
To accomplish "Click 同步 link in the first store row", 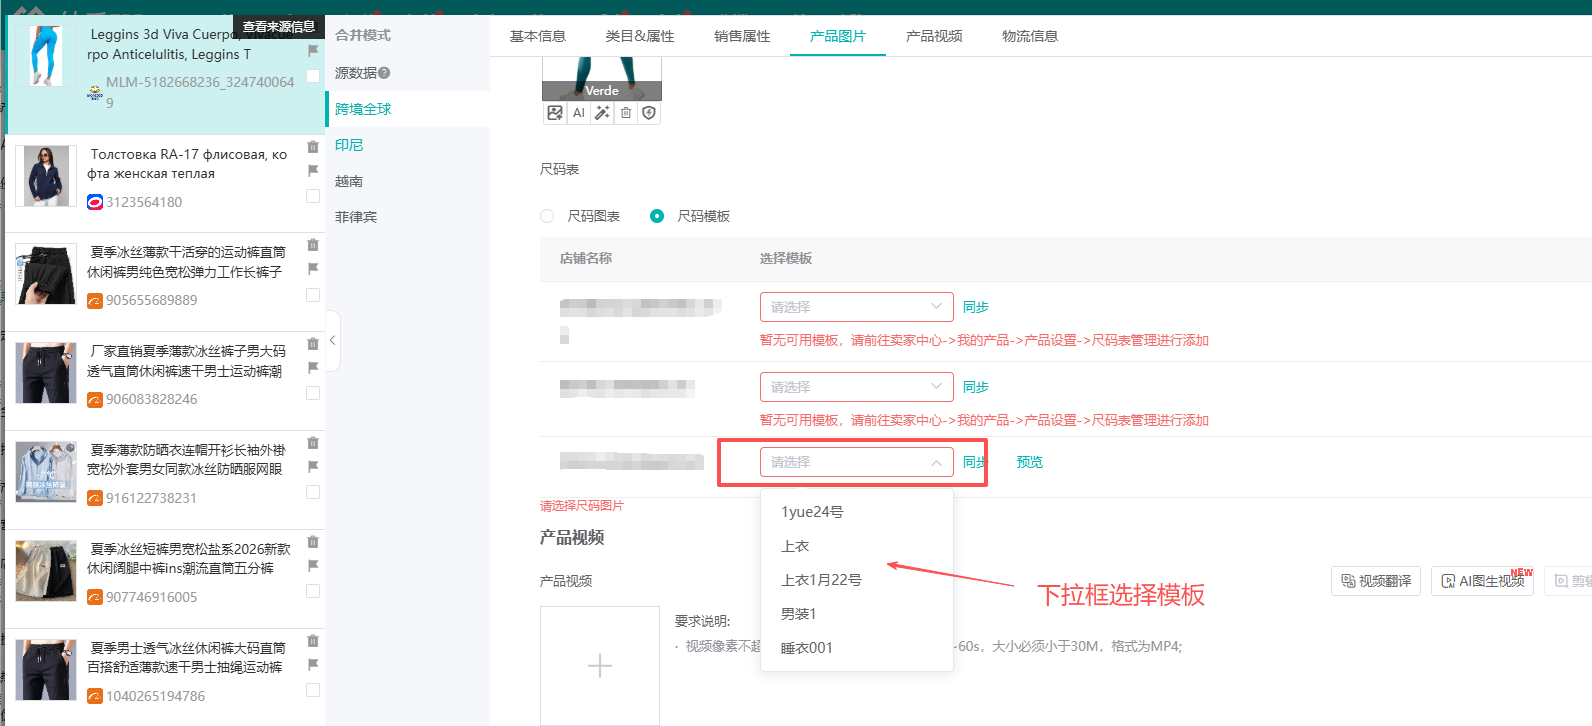I will pyautogui.click(x=976, y=307).
